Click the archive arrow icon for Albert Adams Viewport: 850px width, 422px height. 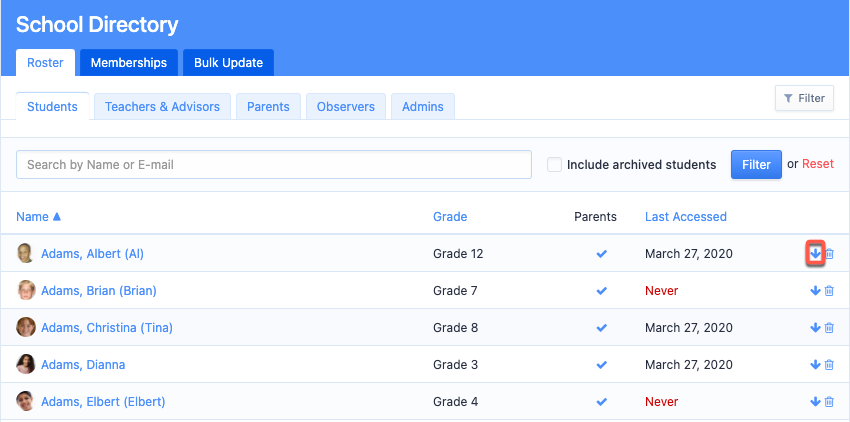(x=815, y=254)
